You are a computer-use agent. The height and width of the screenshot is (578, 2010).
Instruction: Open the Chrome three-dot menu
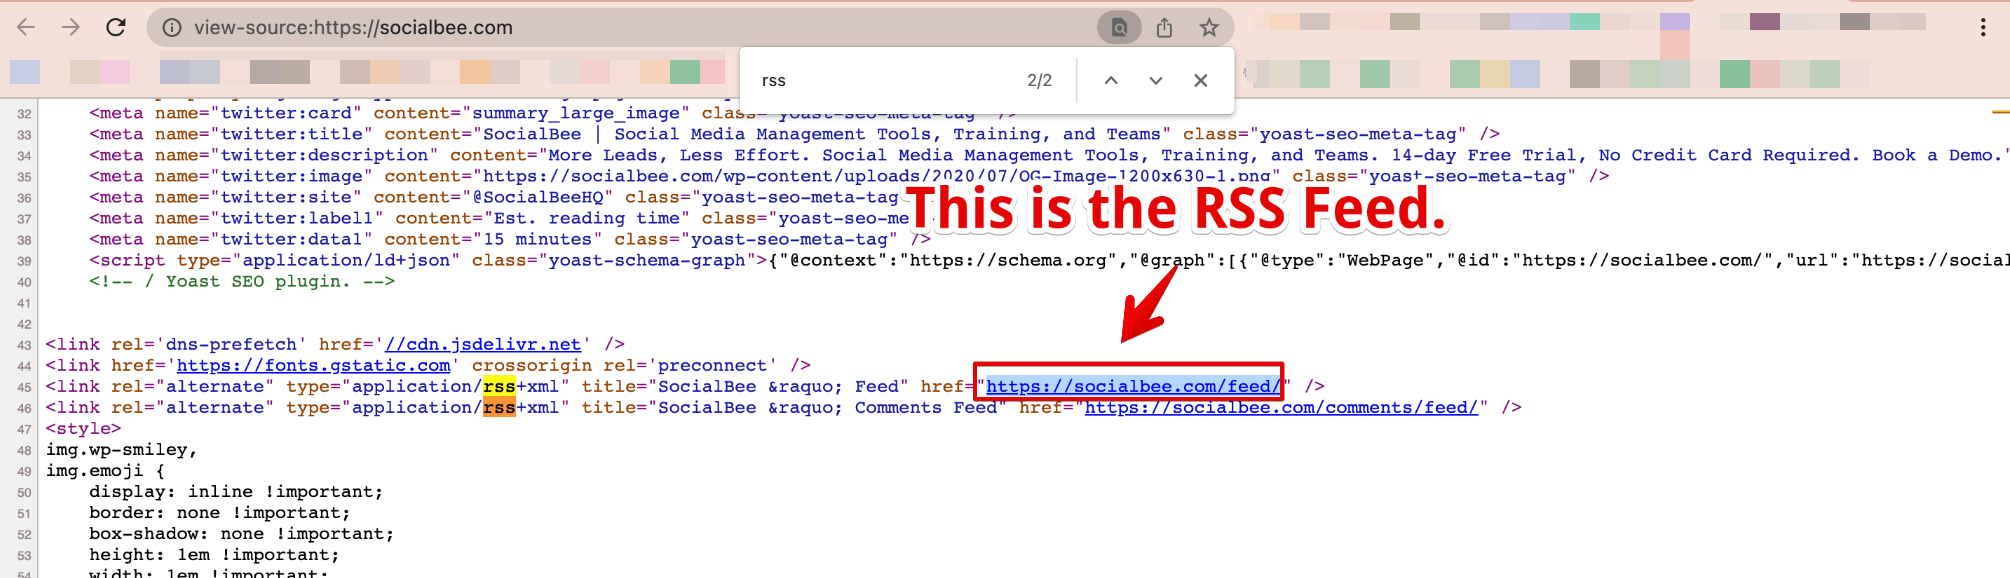click(x=1983, y=28)
